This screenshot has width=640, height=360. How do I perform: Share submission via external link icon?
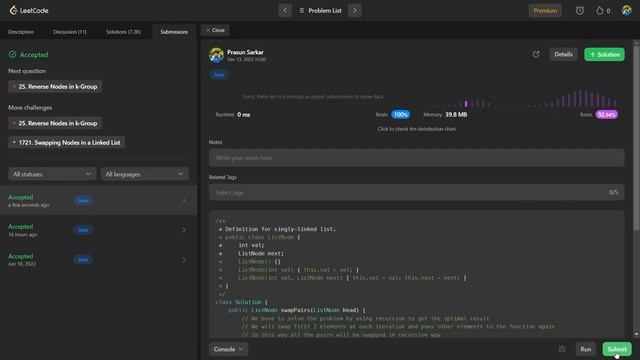point(536,54)
